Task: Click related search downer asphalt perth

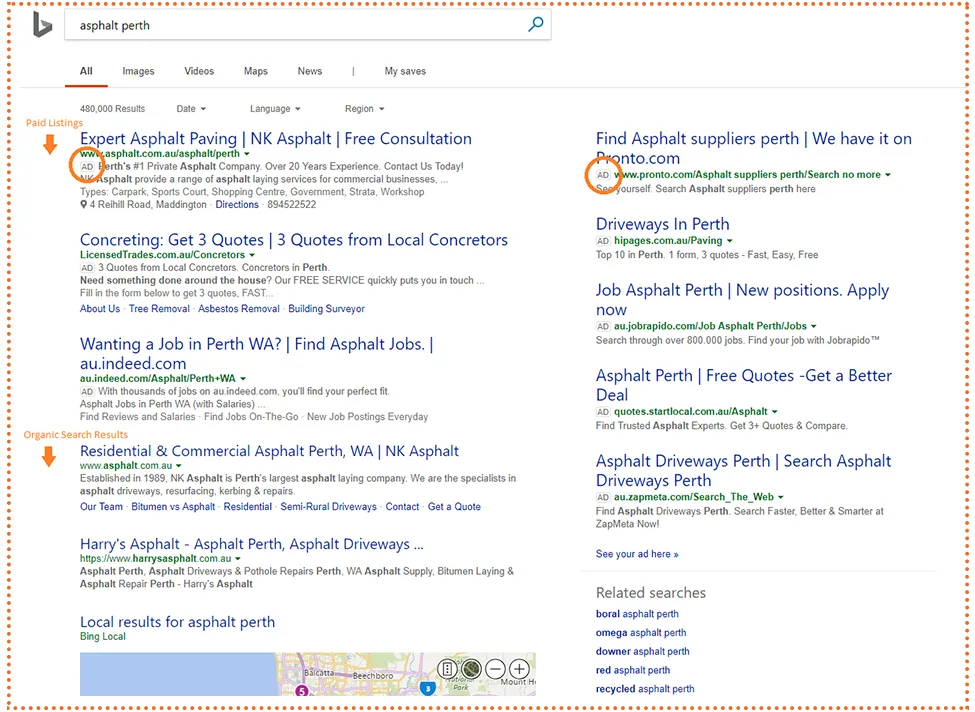Action: (x=642, y=652)
